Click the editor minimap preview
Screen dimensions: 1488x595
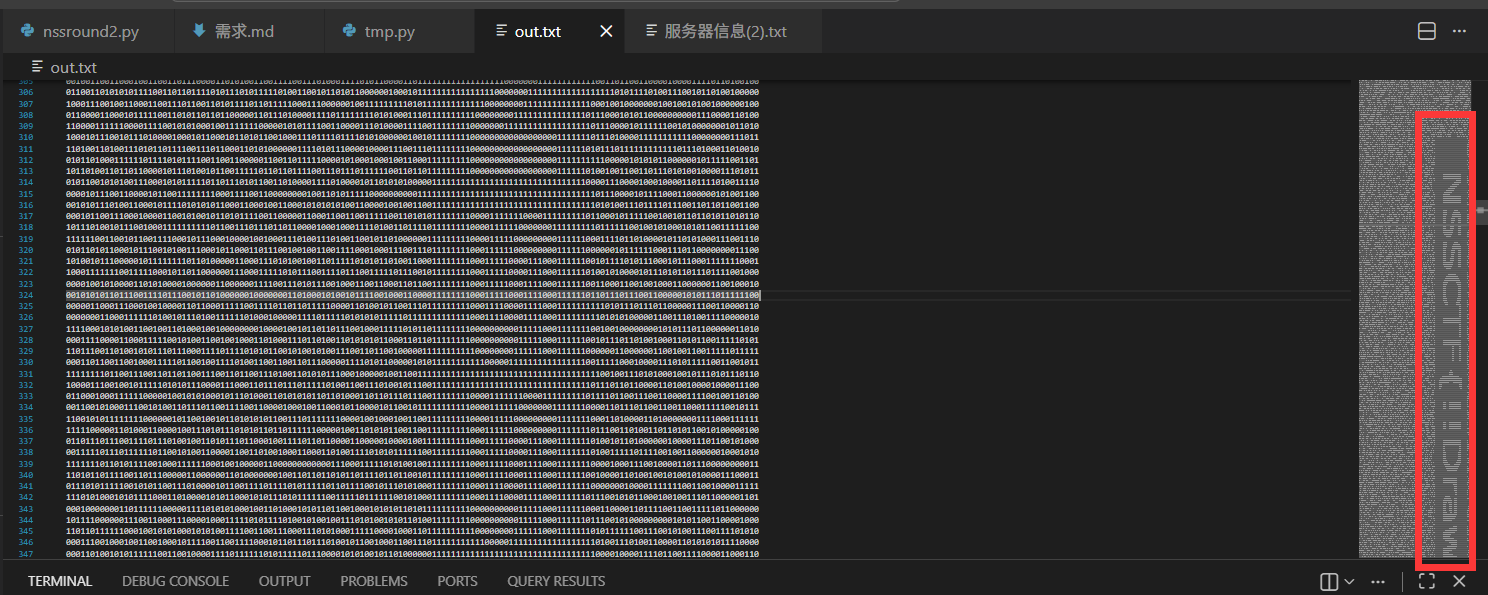point(1414,318)
